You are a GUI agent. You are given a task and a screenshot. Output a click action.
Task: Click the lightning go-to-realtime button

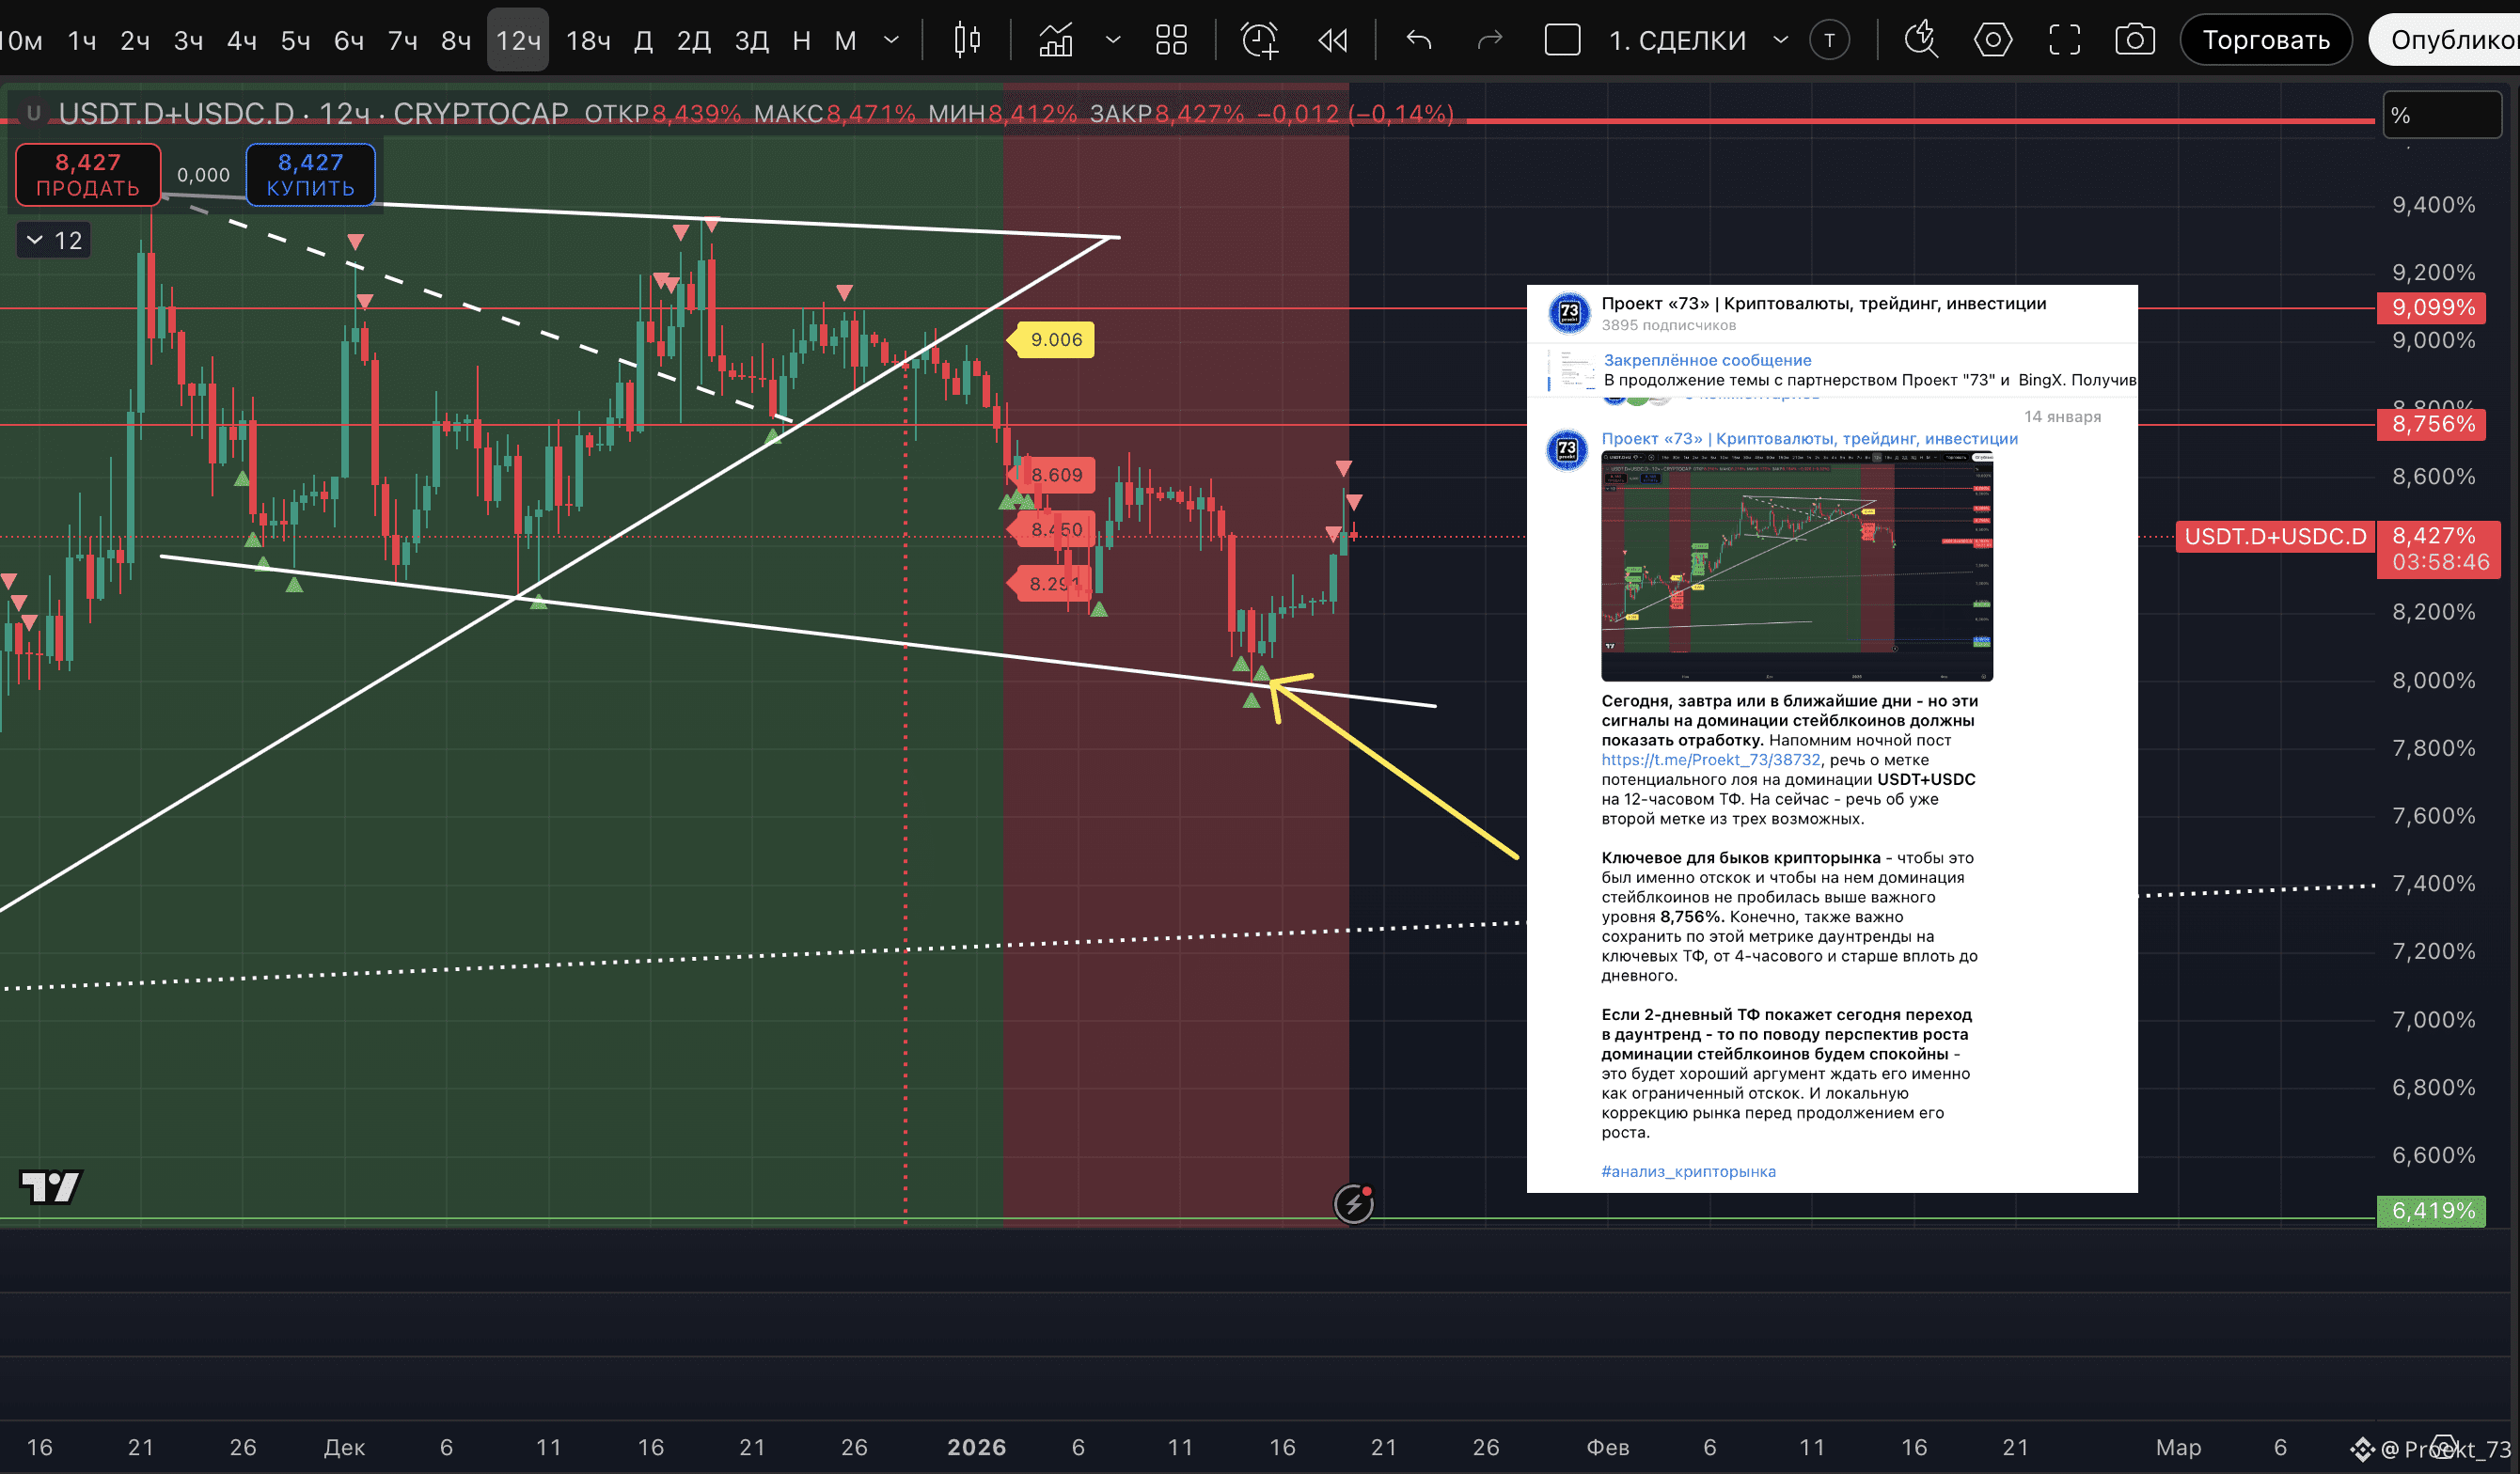(1353, 1203)
